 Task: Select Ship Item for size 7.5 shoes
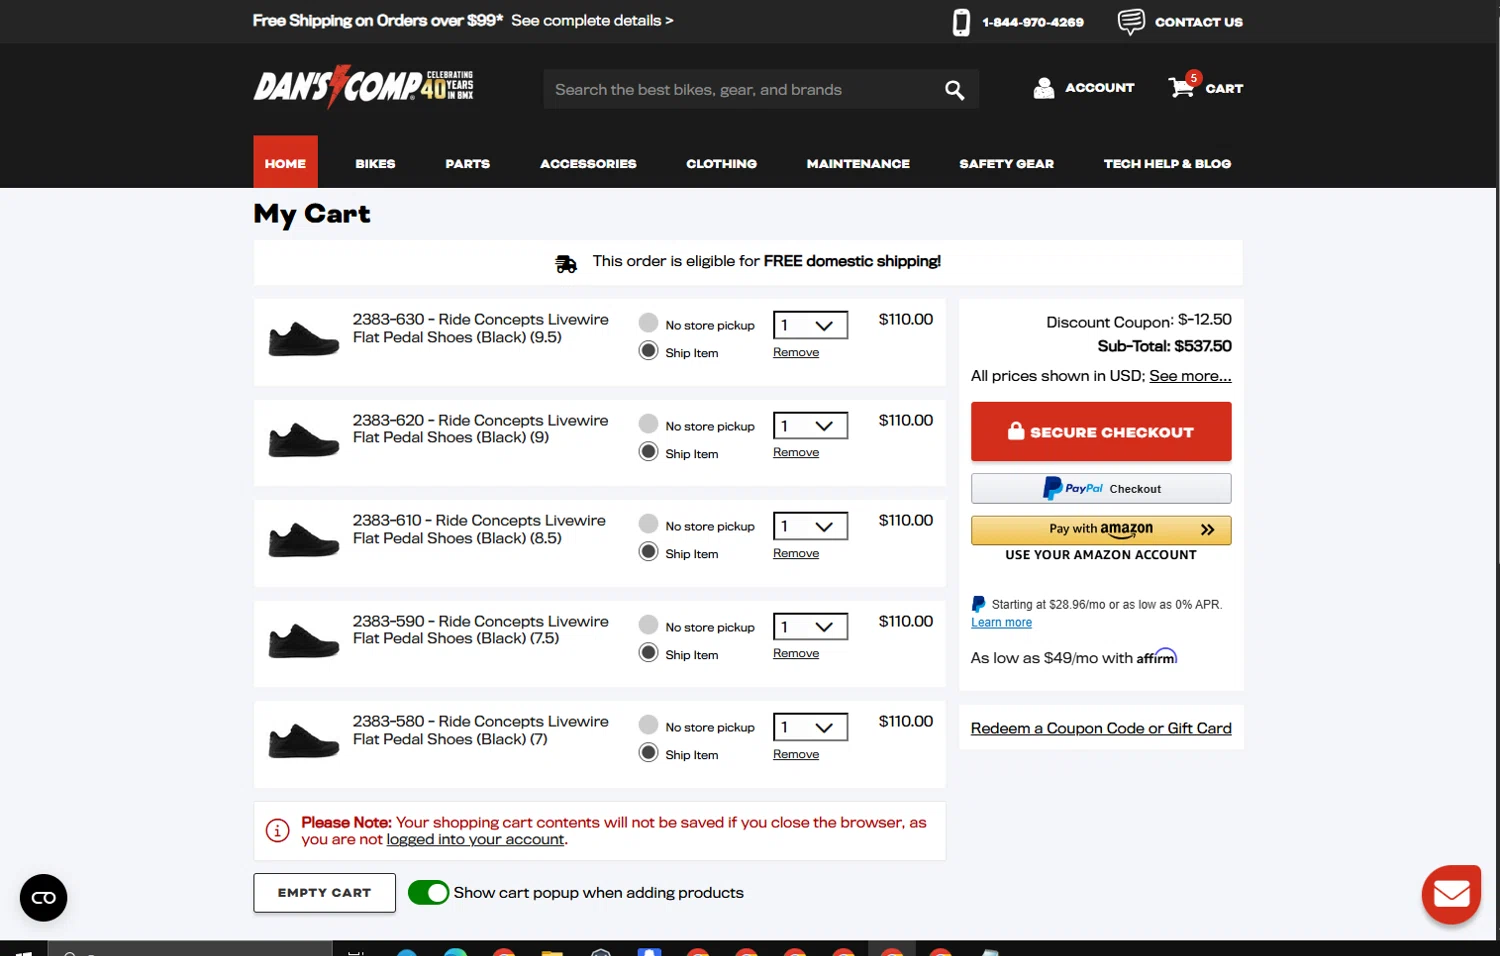[x=648, y=653]
